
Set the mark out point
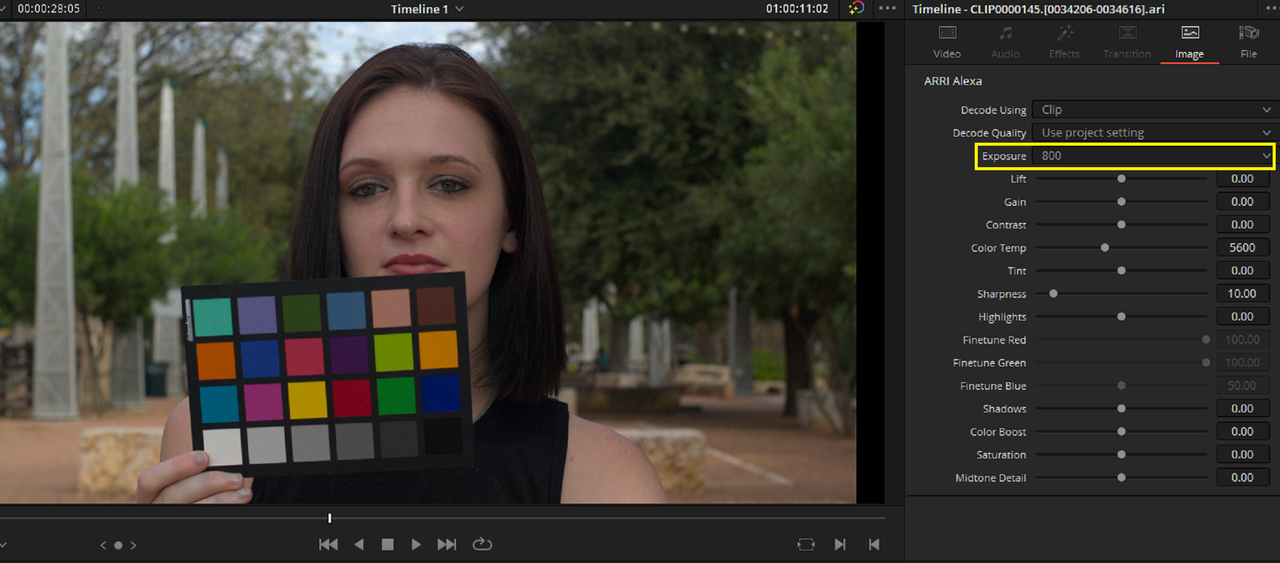click(x=874, y=544)
